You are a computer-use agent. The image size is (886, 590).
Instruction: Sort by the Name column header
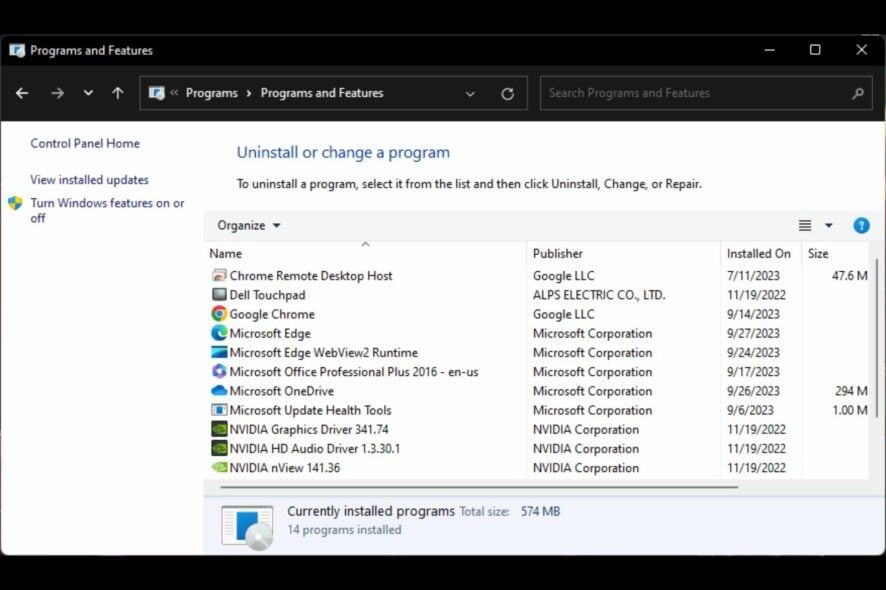click(225, 254)
